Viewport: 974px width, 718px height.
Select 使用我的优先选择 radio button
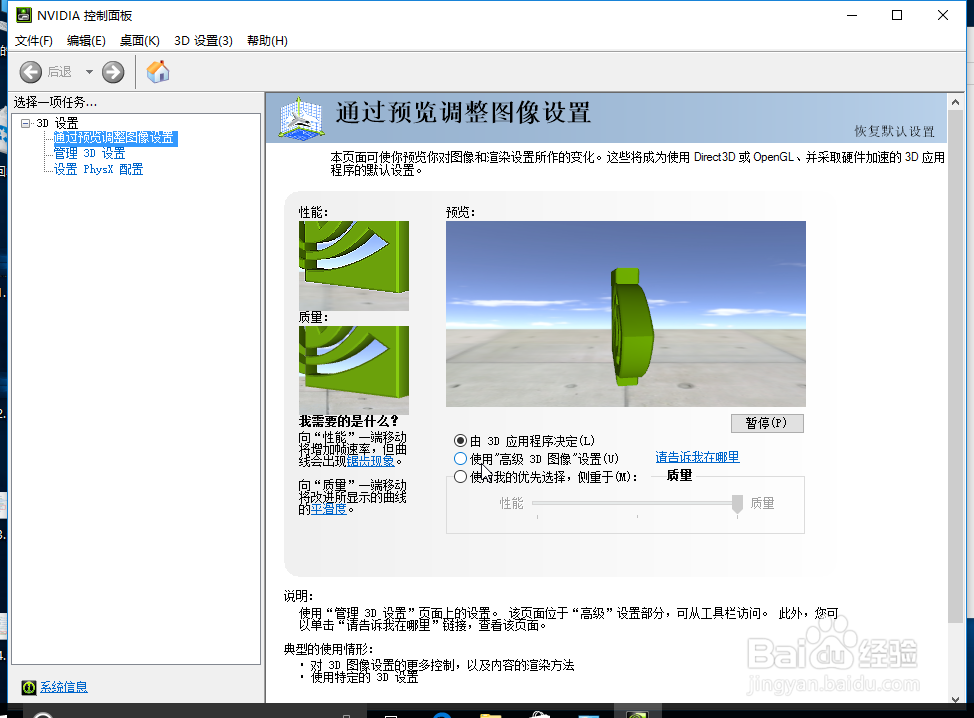pyautogui.click(x=460, y=477)
